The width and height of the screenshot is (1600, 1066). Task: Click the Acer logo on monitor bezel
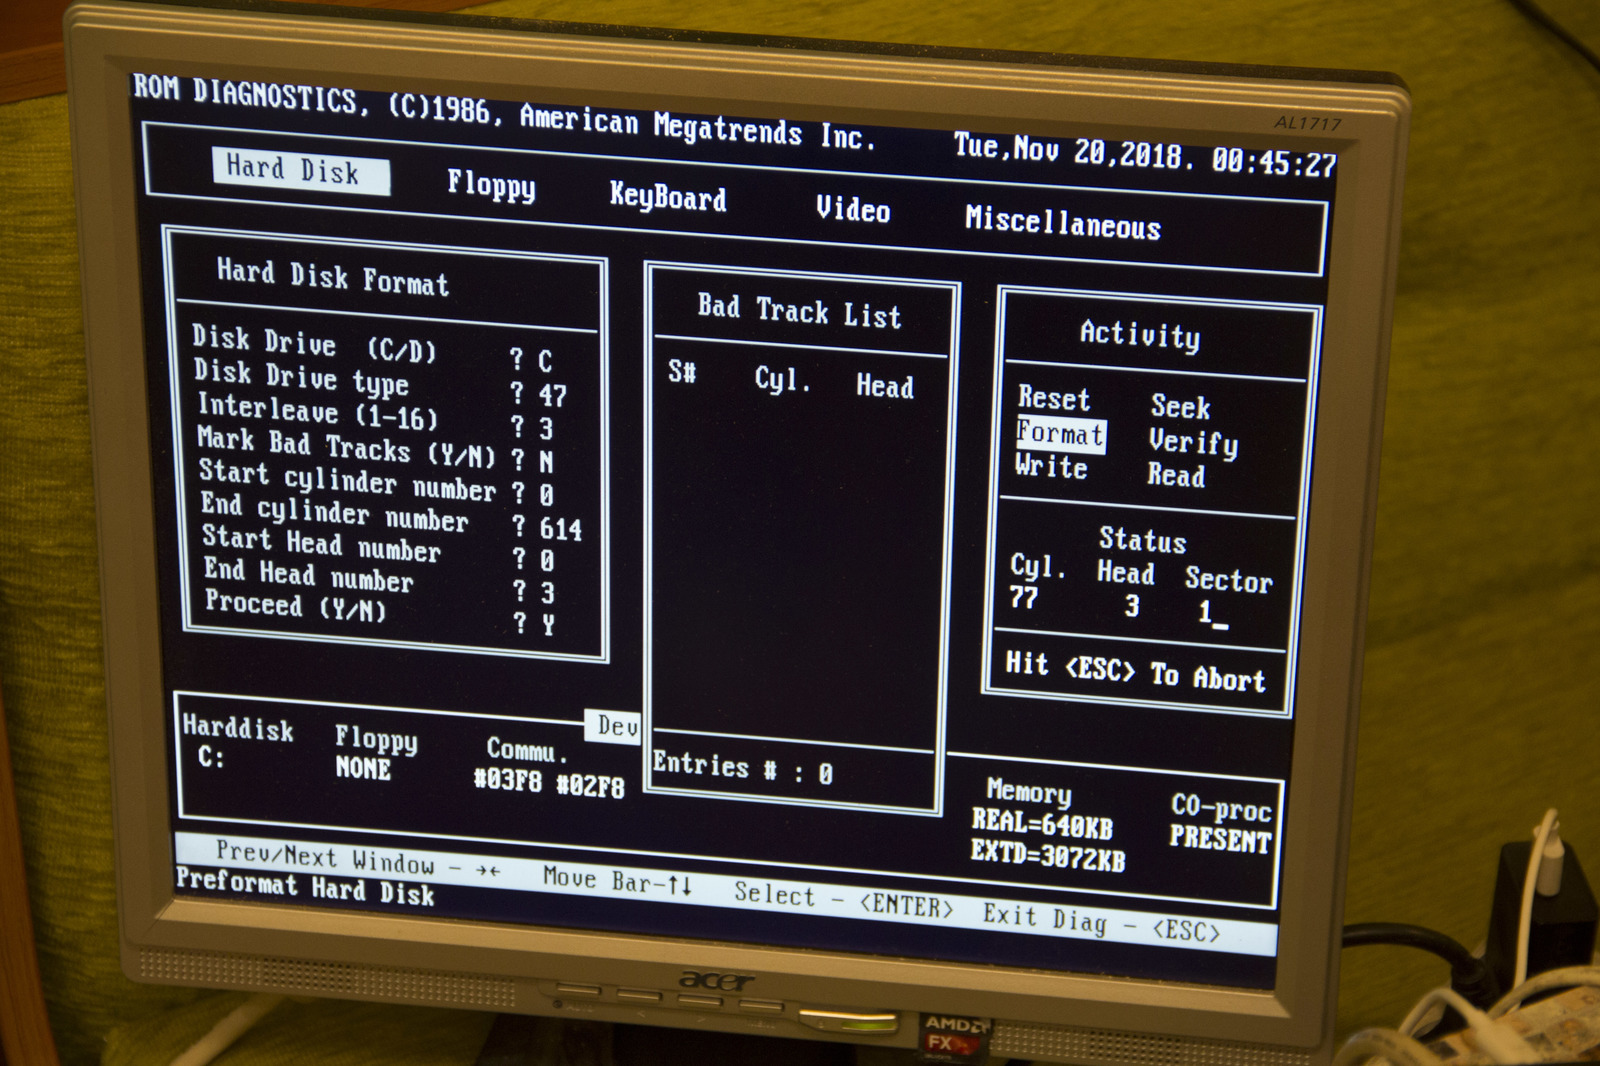(717, 982)
